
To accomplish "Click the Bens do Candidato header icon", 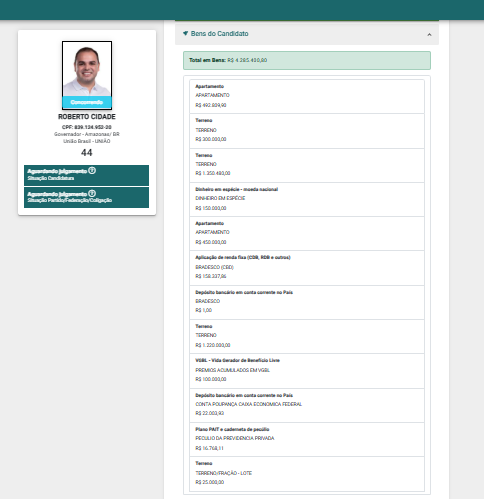I will [186, 33].
